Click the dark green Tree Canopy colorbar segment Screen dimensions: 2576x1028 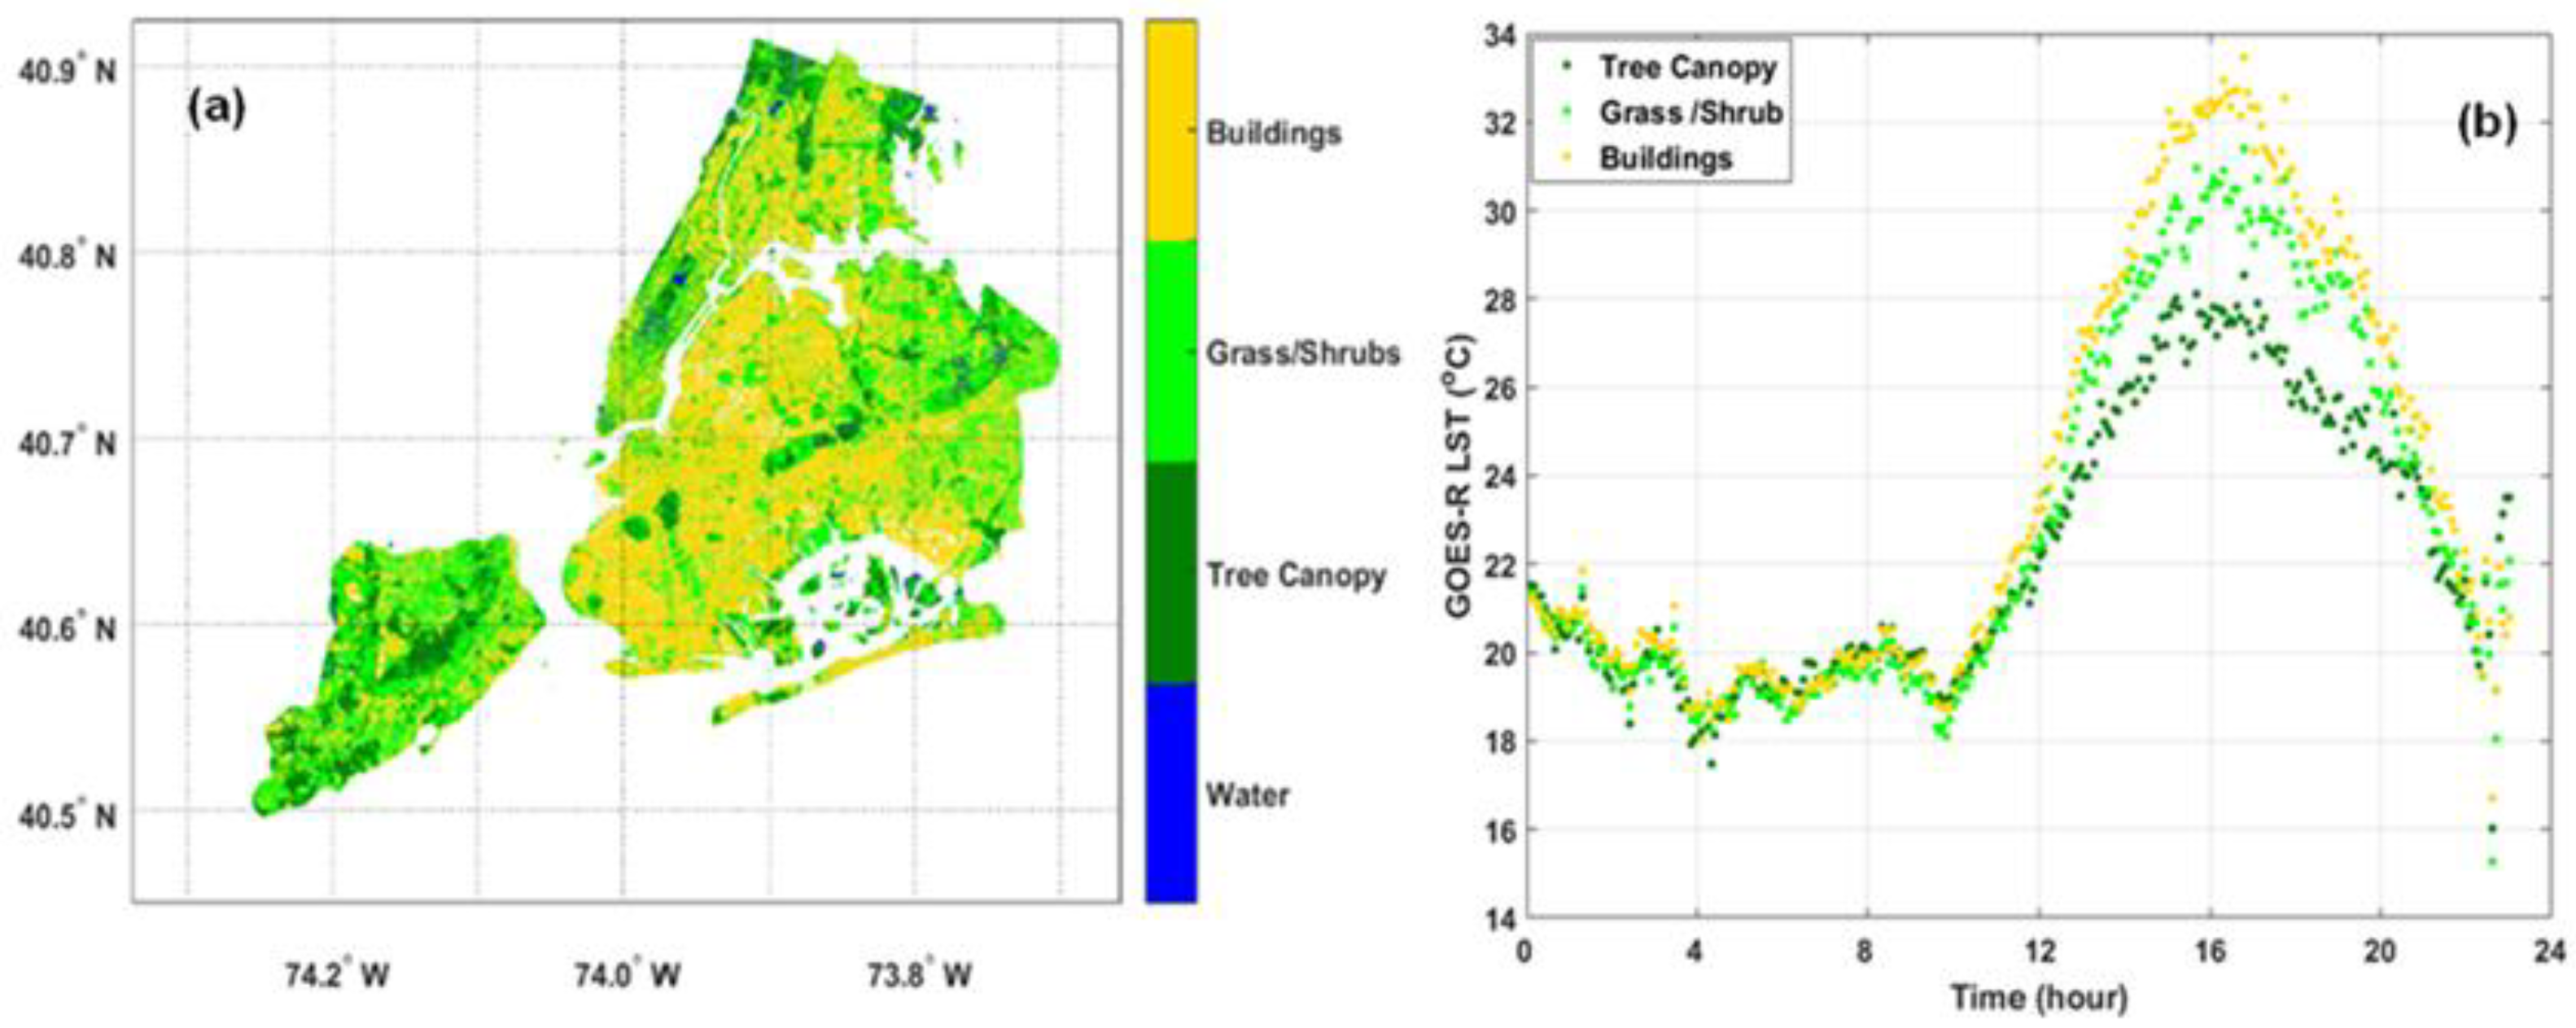[x=1171, y=573]
